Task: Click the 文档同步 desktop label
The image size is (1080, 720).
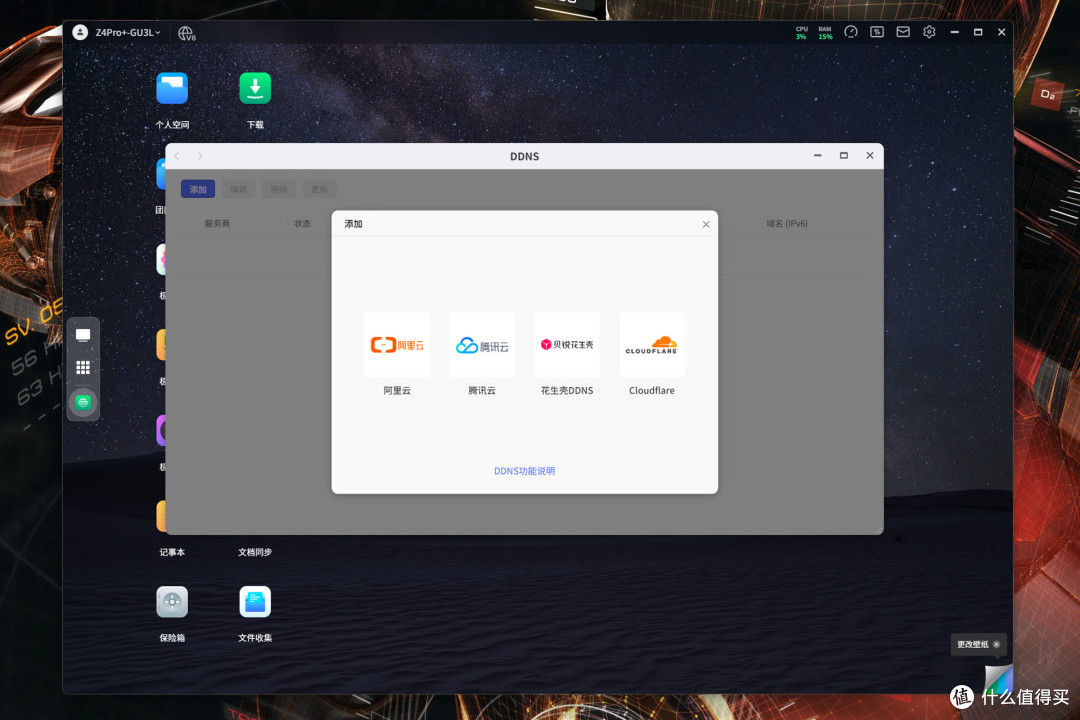Action: [x=255, y=552]
